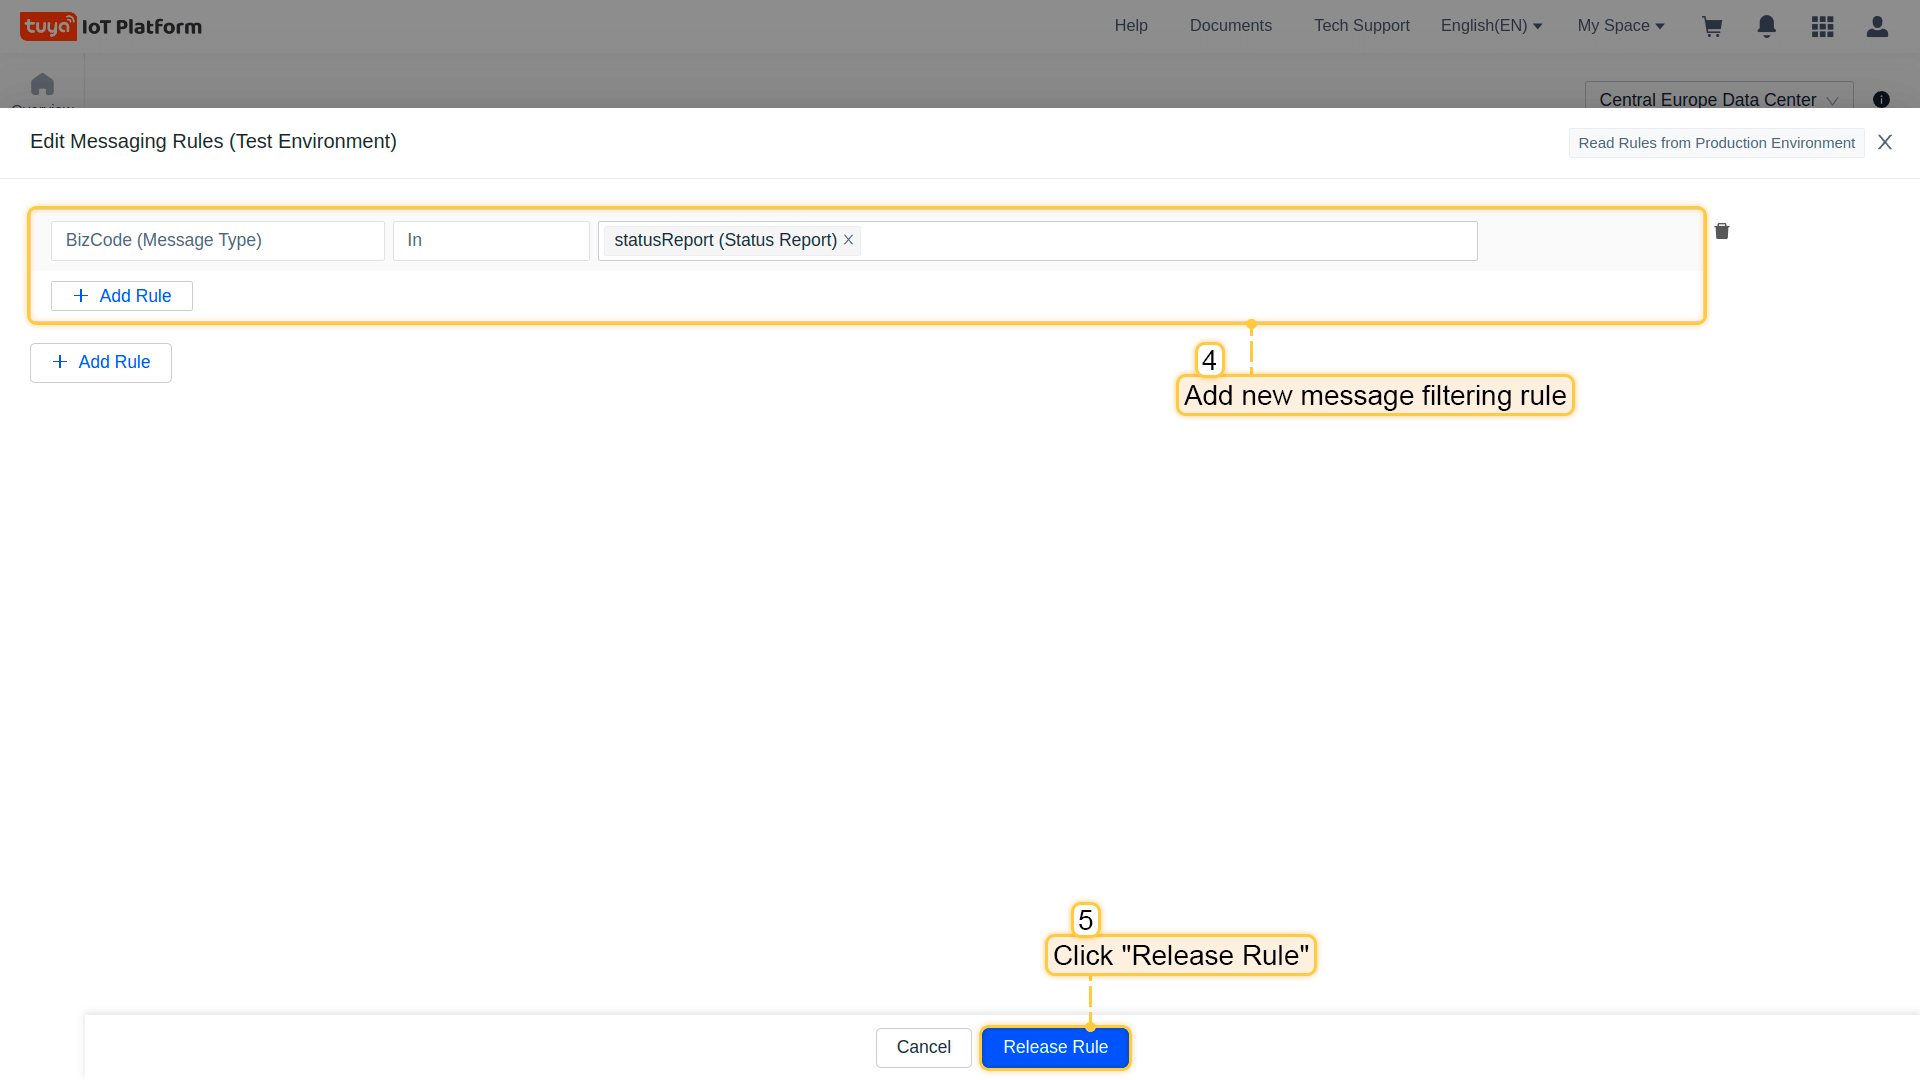Open the apps grid icon
1920x1080 pixels.
click(x=1822, y=27)
